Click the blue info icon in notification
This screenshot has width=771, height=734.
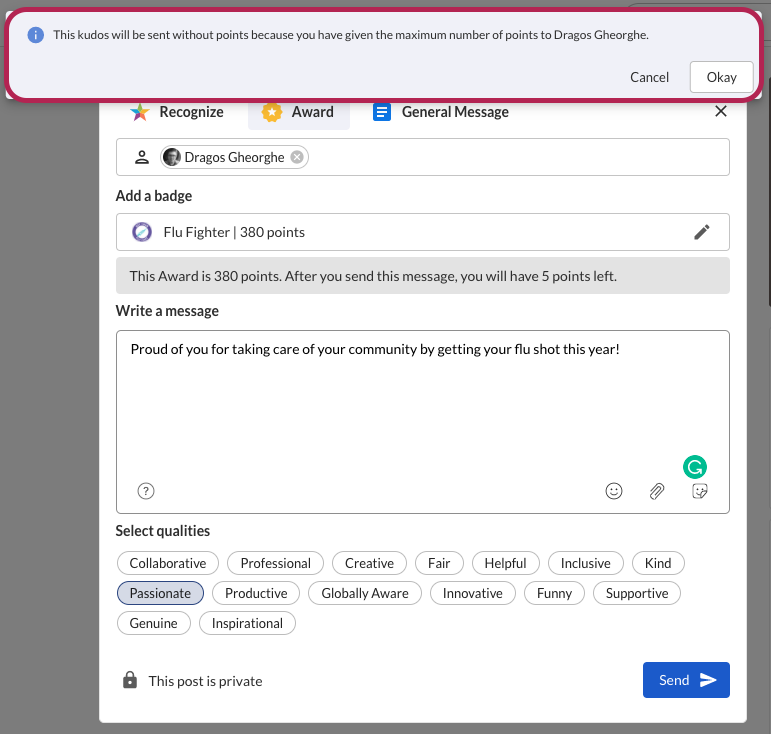point(35,35)
